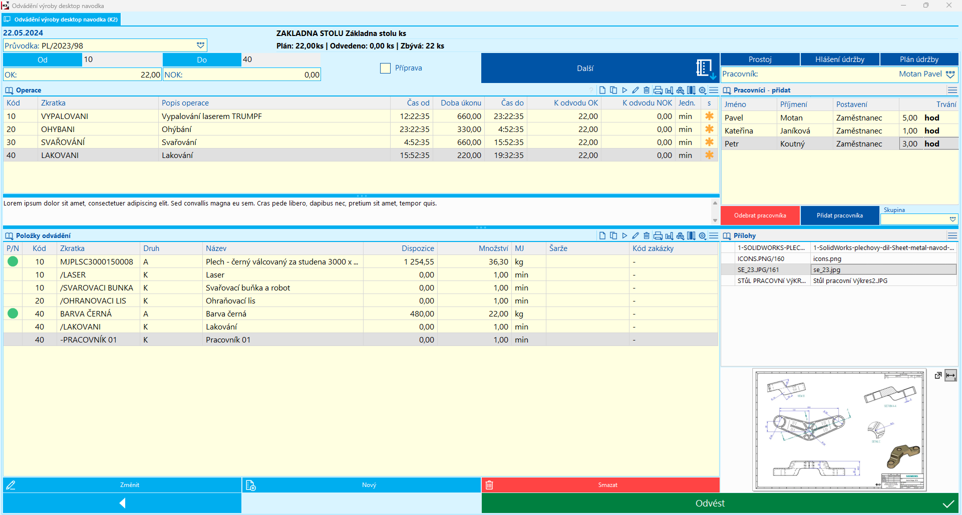Click green status dot for MJPLSC3000150008 item
This screenshot has width=962, height=515.
[13, 261]
